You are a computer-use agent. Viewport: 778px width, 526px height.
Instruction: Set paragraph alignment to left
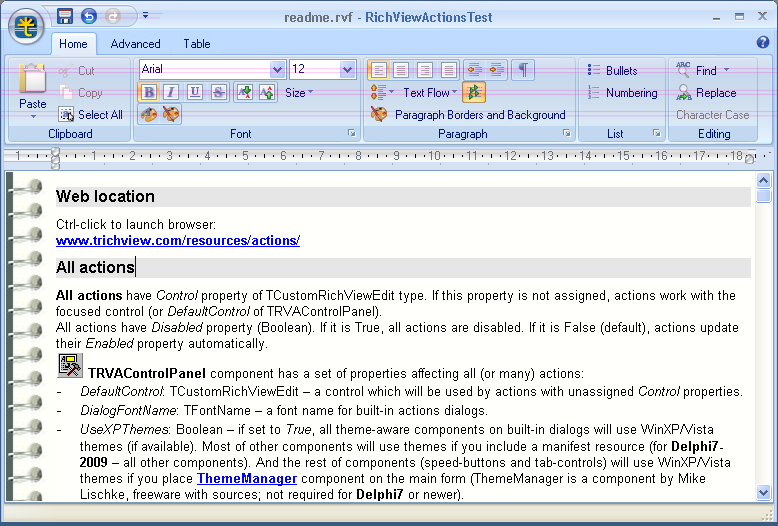click(379, 70)
